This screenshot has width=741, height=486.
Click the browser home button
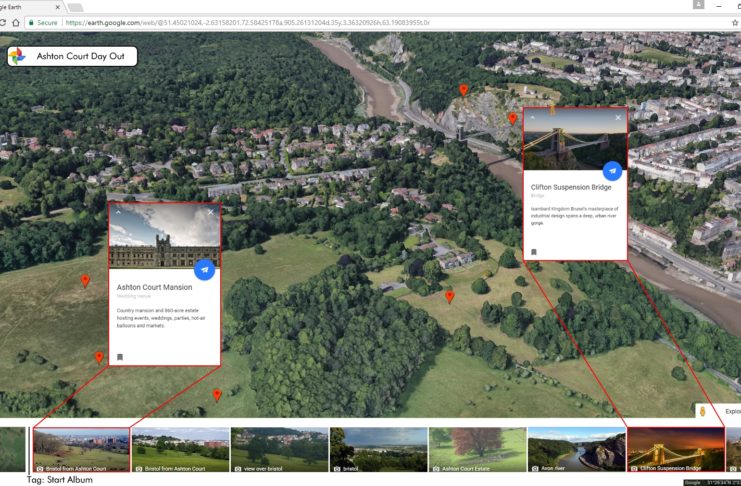click(15, 22)
